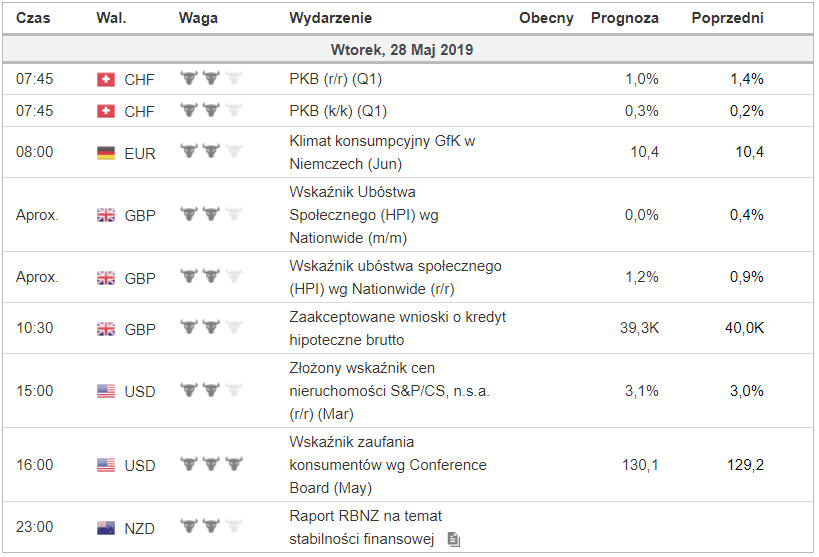The height and width of the screenshot is (557, 819).
Task: Click the UK flag in the 10:30 row
Action: click(105, 328)
